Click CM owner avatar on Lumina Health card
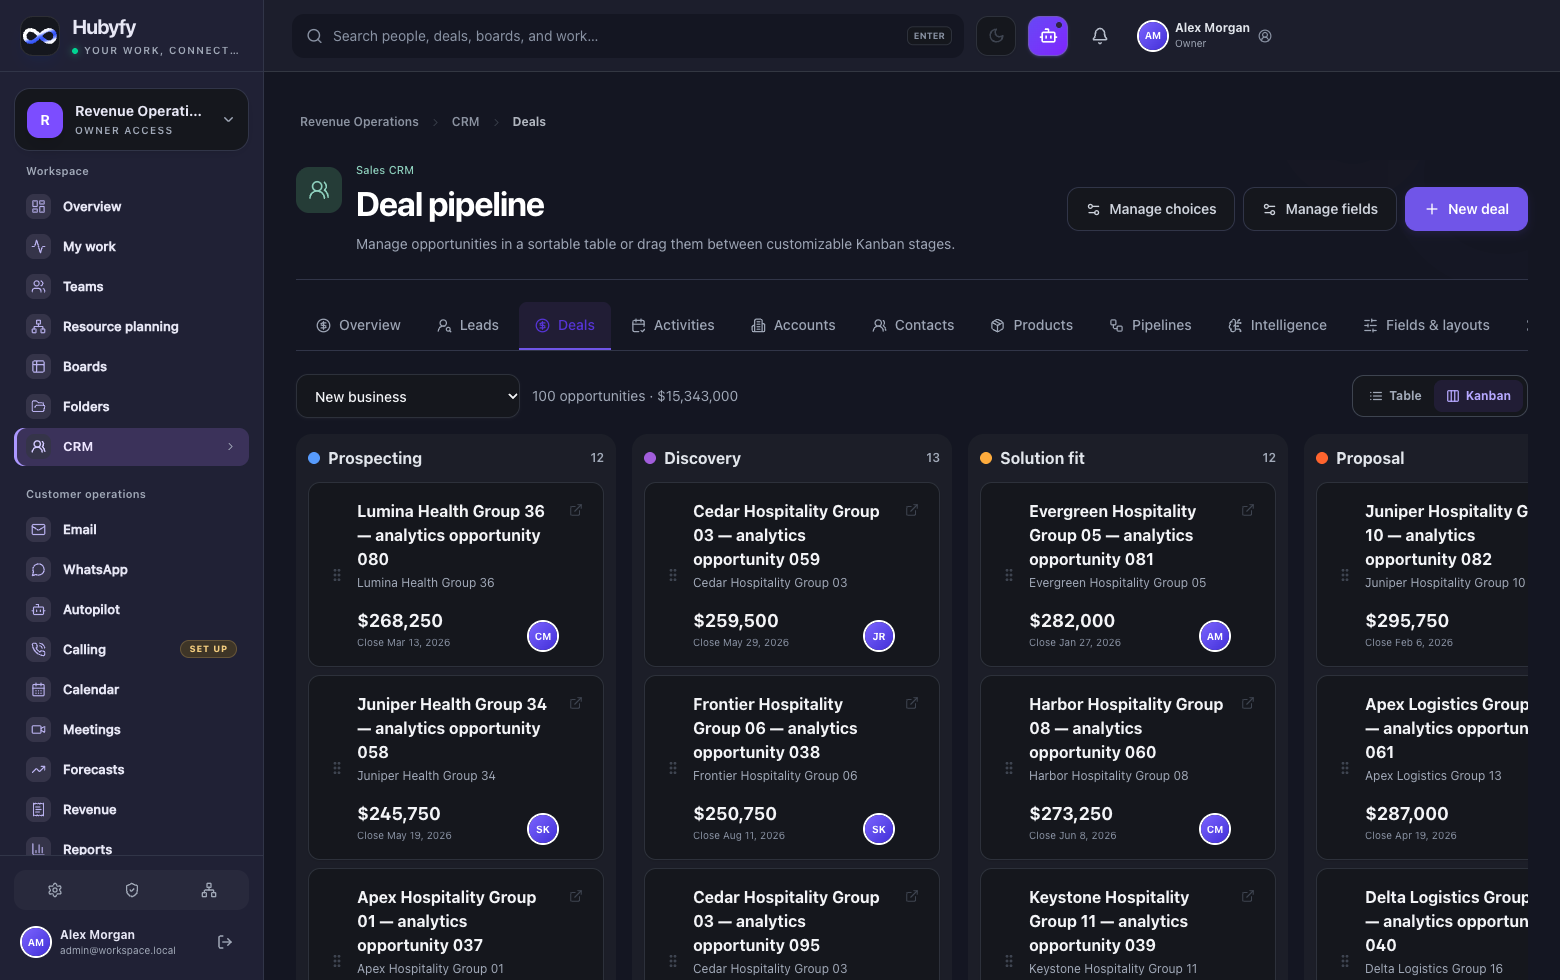This screenshot has width=1560, height=980. point(543,636)
